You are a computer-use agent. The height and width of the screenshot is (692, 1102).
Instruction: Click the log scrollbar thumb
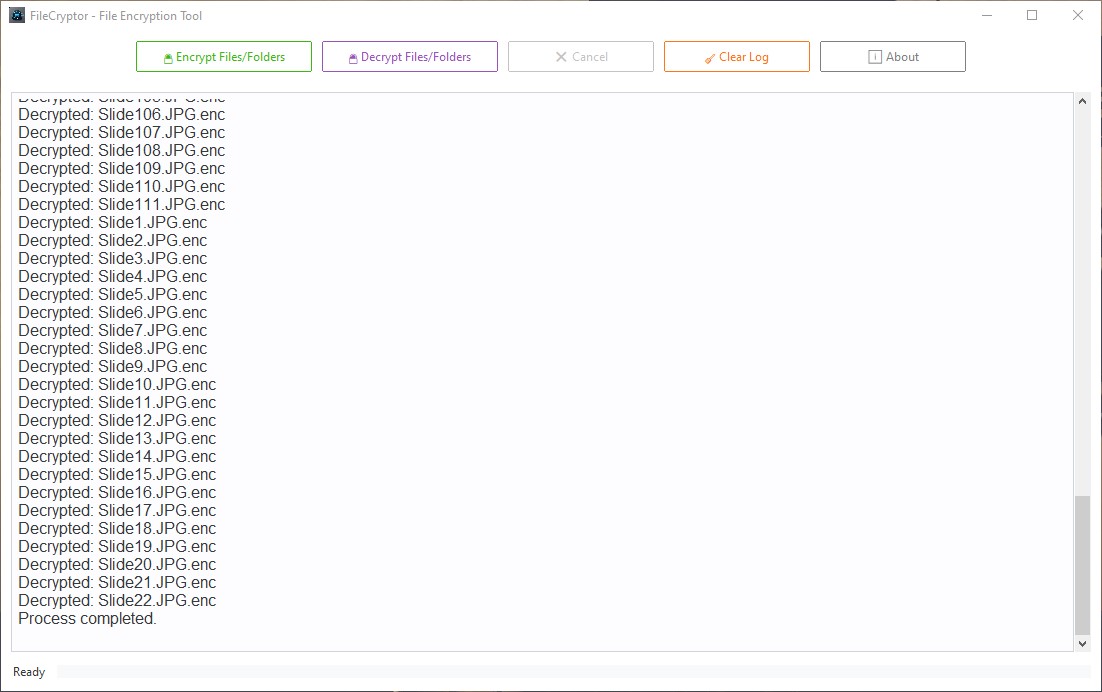tap(1082, 566)
